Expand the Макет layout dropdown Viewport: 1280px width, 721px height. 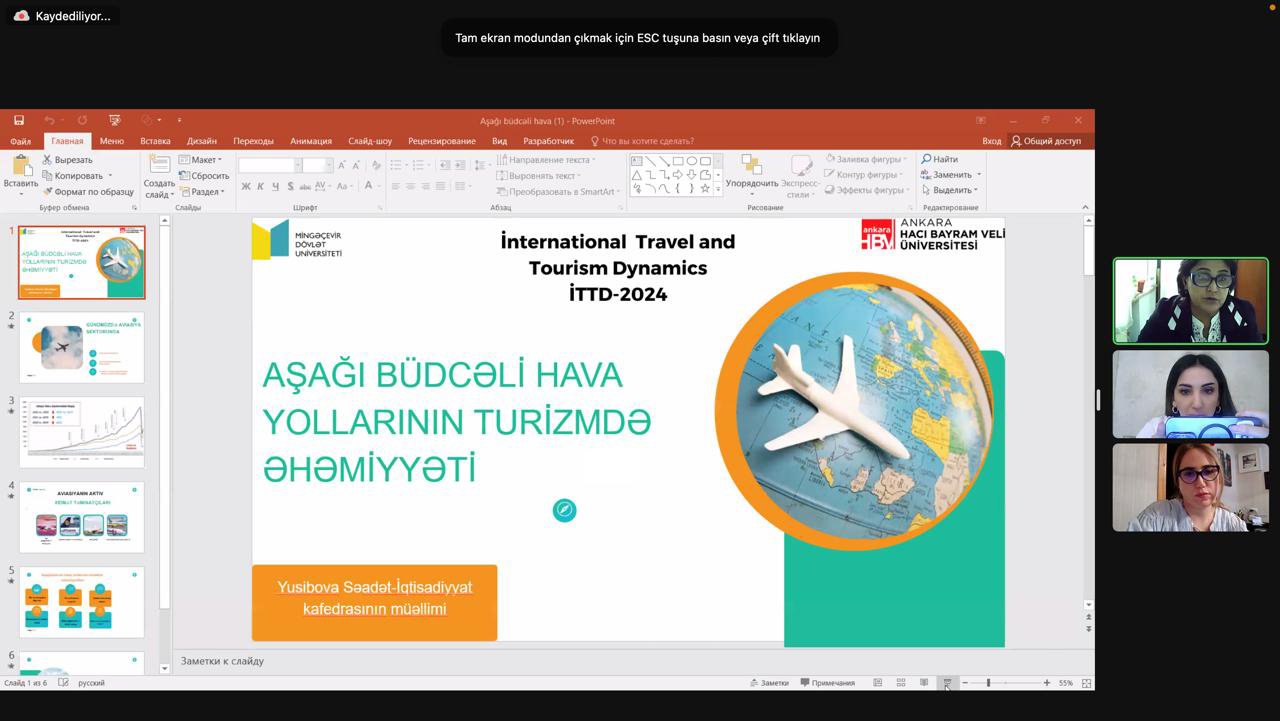click(x=200, y=160)
